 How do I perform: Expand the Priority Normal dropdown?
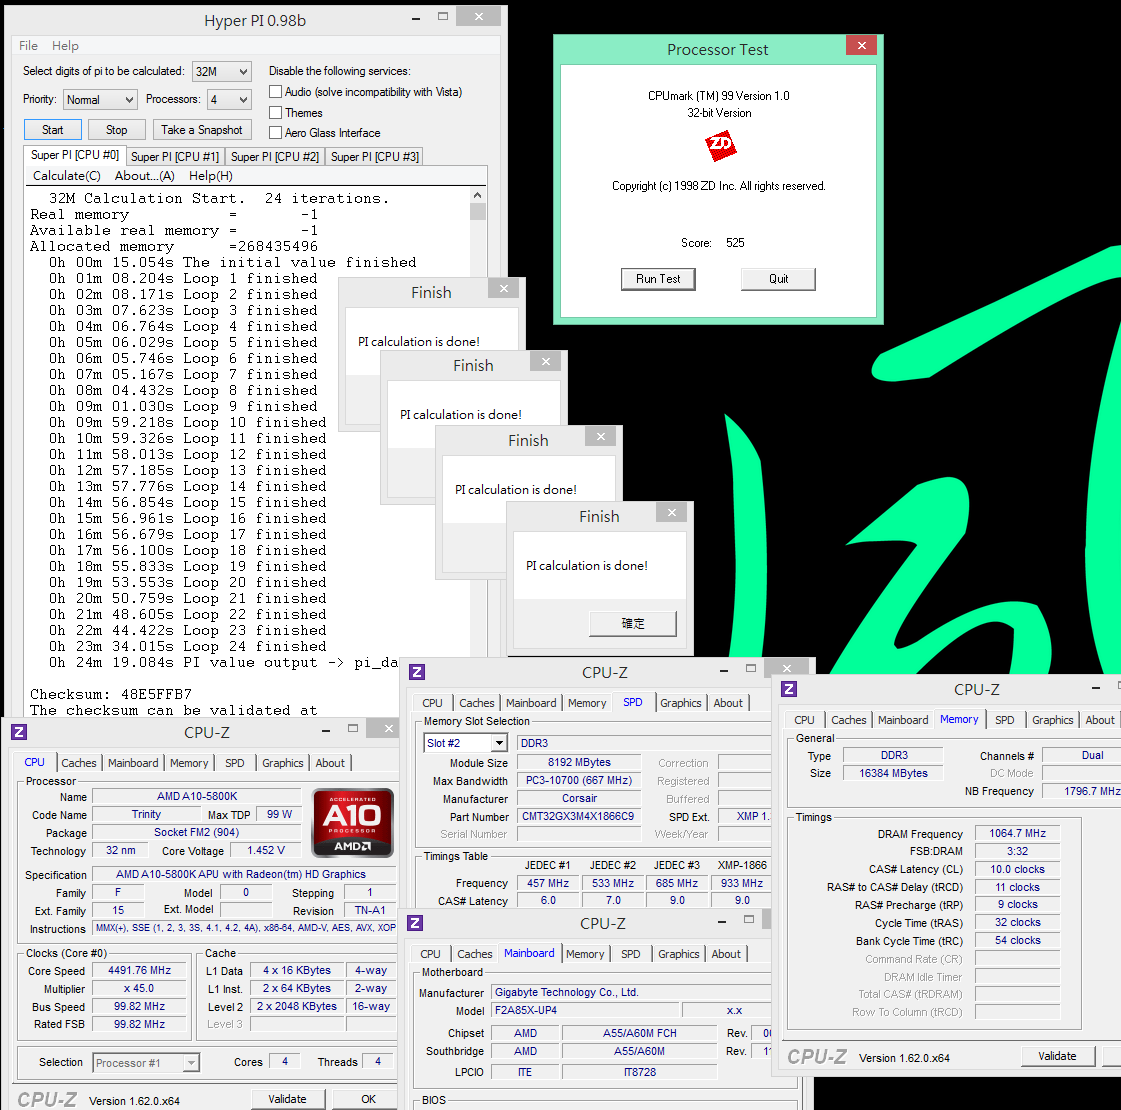(x=100, y=99)
